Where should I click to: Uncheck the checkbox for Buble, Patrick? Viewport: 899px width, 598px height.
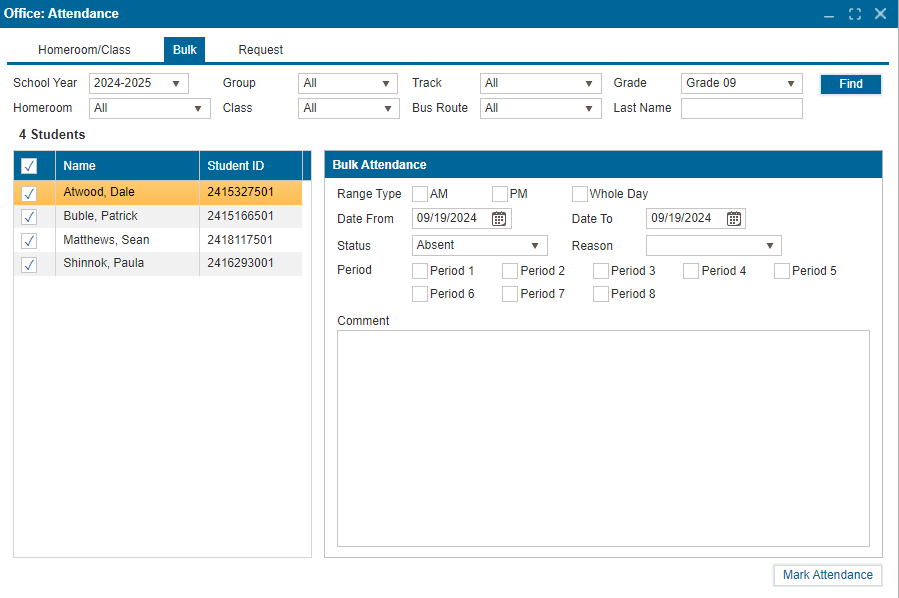[x=29, y=217]
